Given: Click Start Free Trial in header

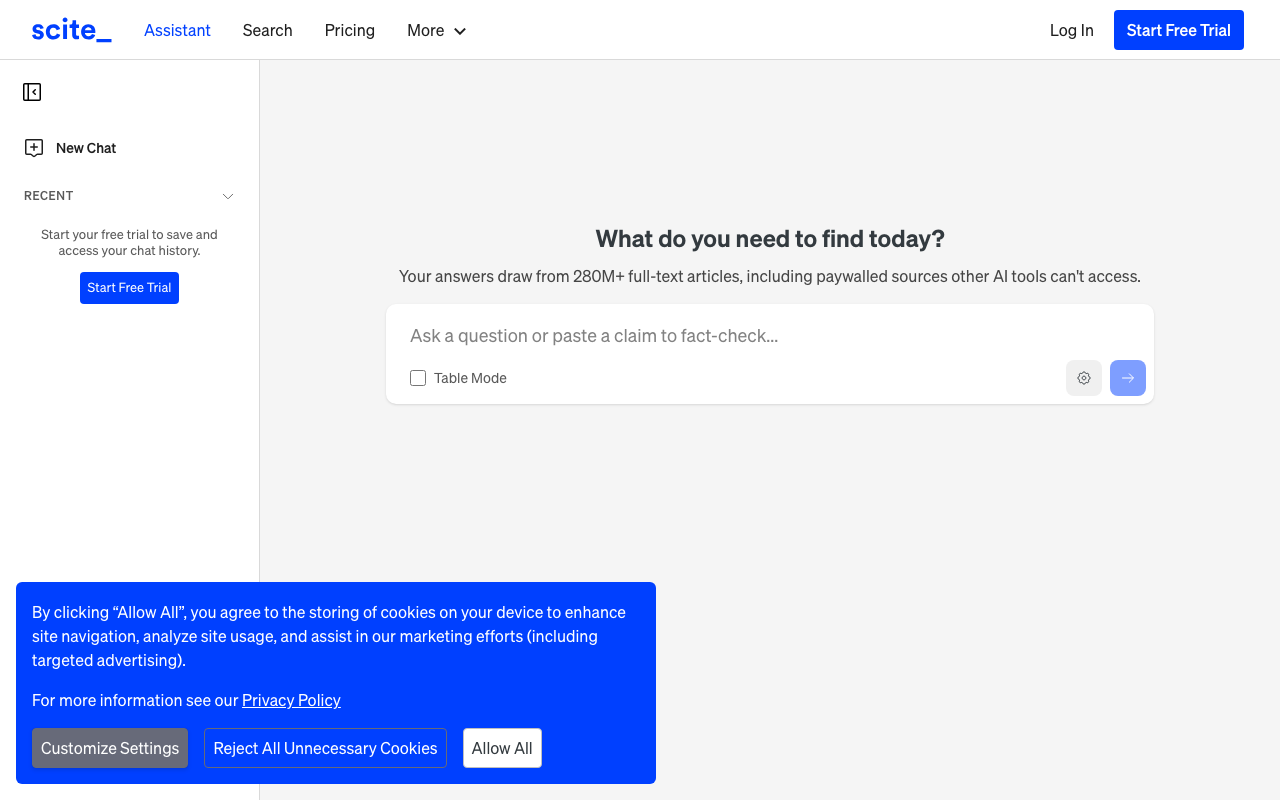Looking at the screenshot, I should click(1178, 30).
